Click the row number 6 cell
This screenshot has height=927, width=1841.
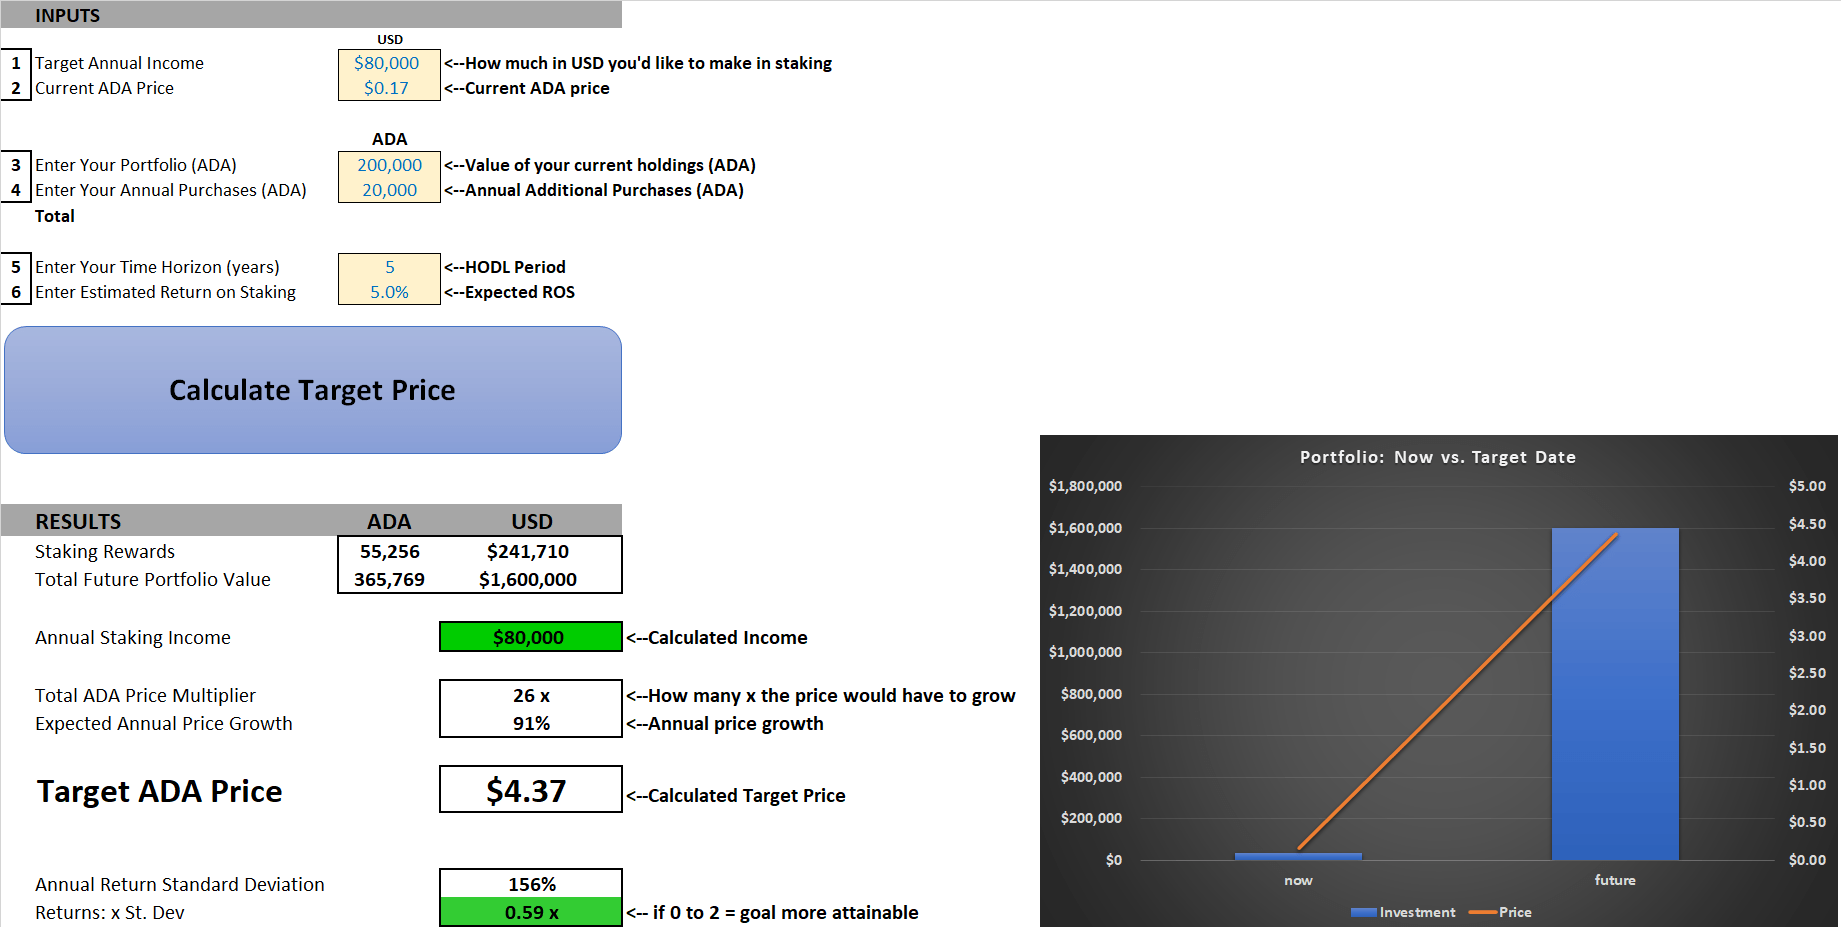(16, 292)
